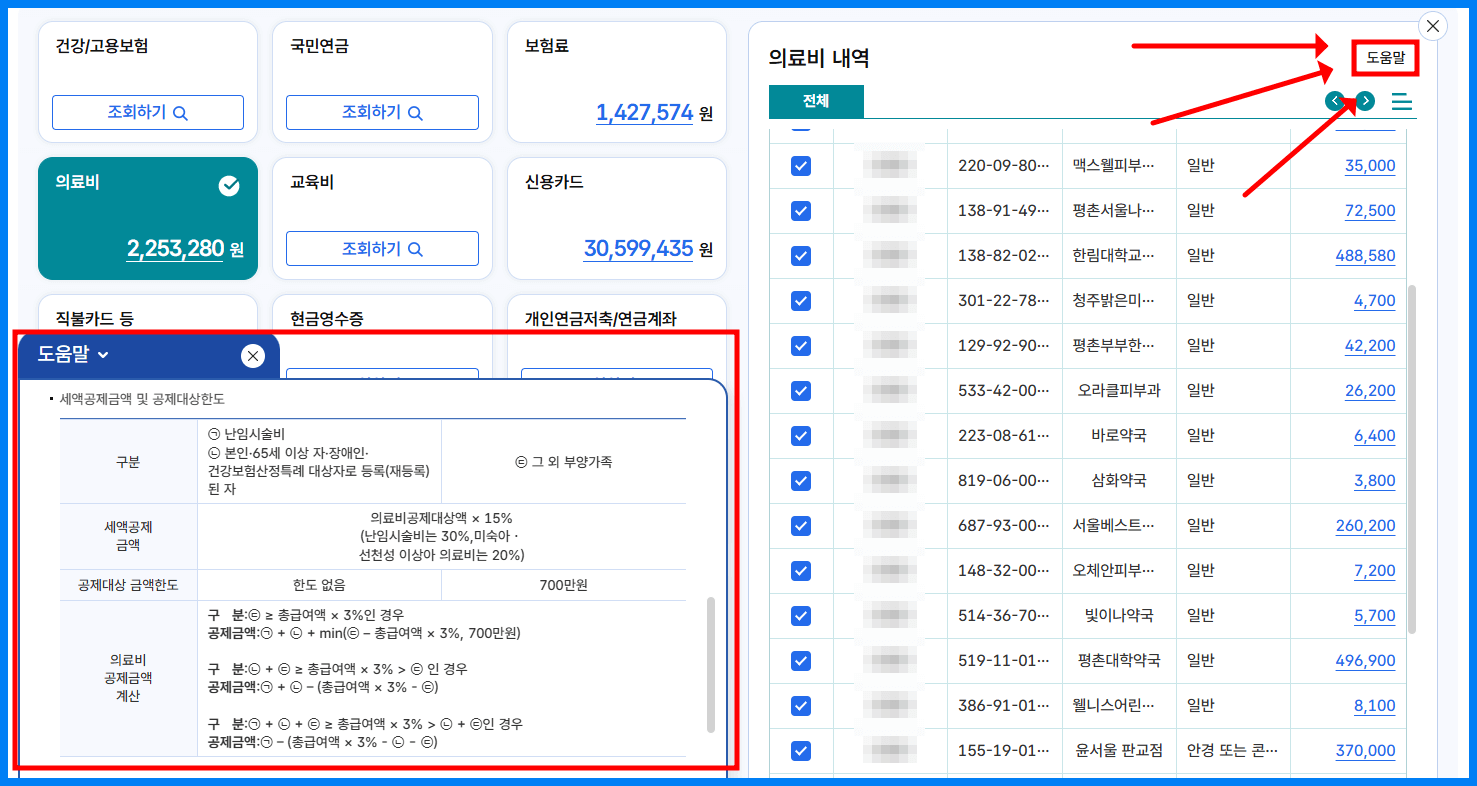Uncheck the 한림대학교 expense row
1477x786 pixels.
tap(800, 255)
